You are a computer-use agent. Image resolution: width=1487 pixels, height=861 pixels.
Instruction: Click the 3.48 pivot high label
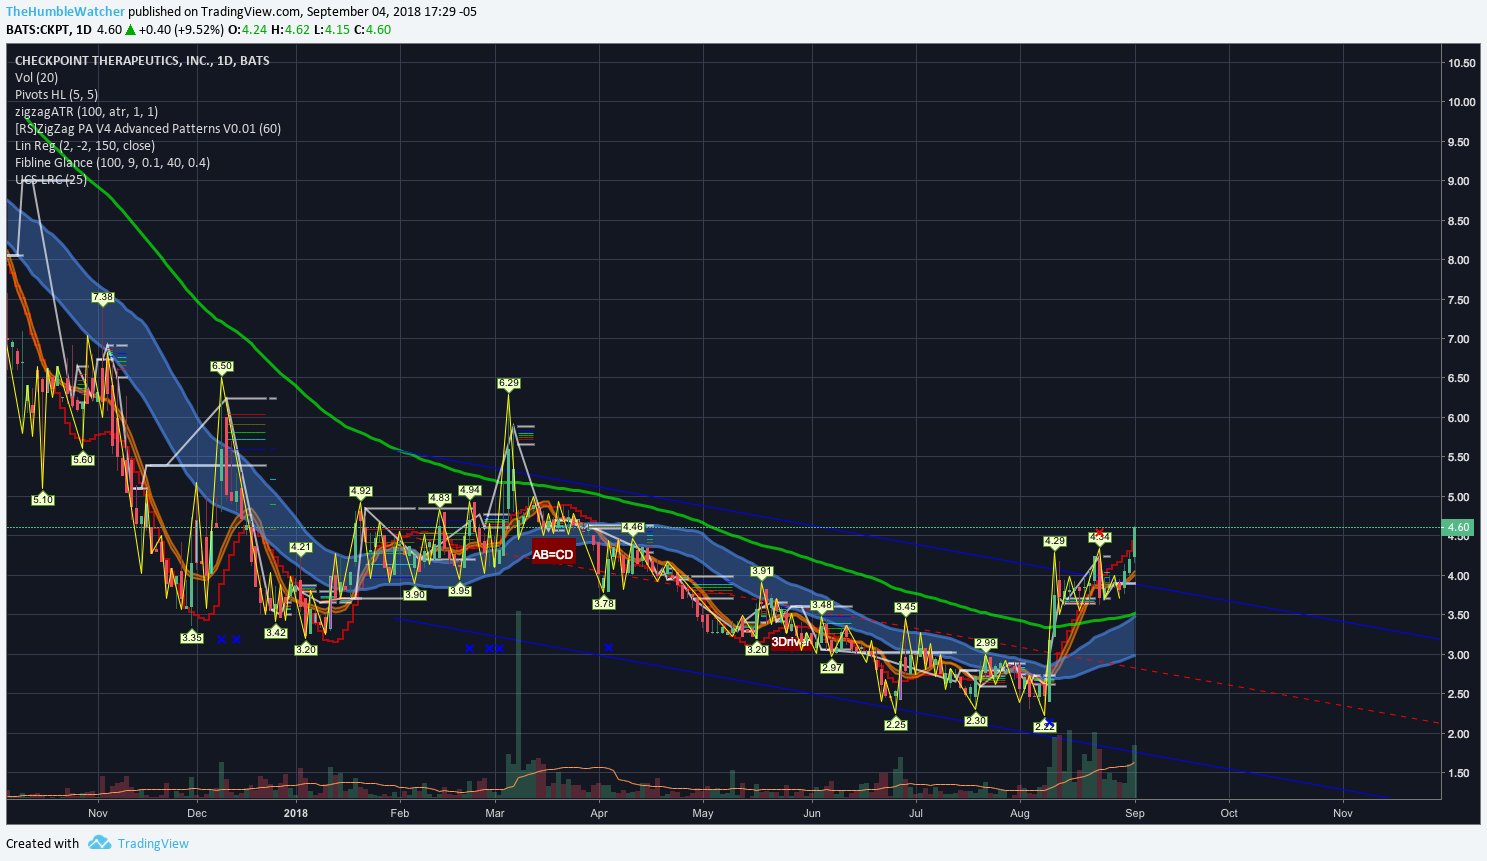[822, 605]
